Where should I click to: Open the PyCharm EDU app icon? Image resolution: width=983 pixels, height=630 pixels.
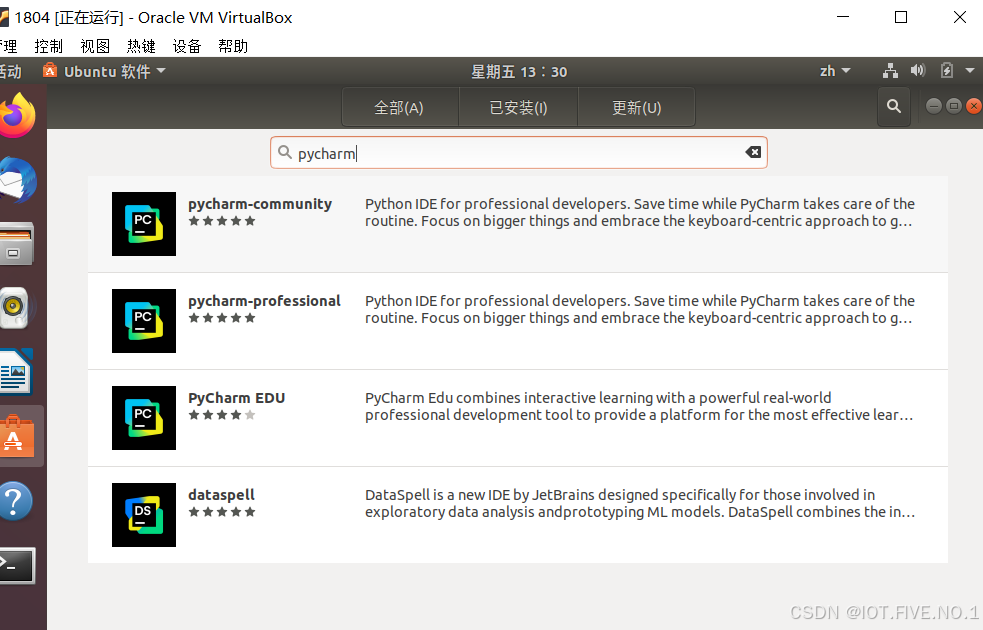144,418
